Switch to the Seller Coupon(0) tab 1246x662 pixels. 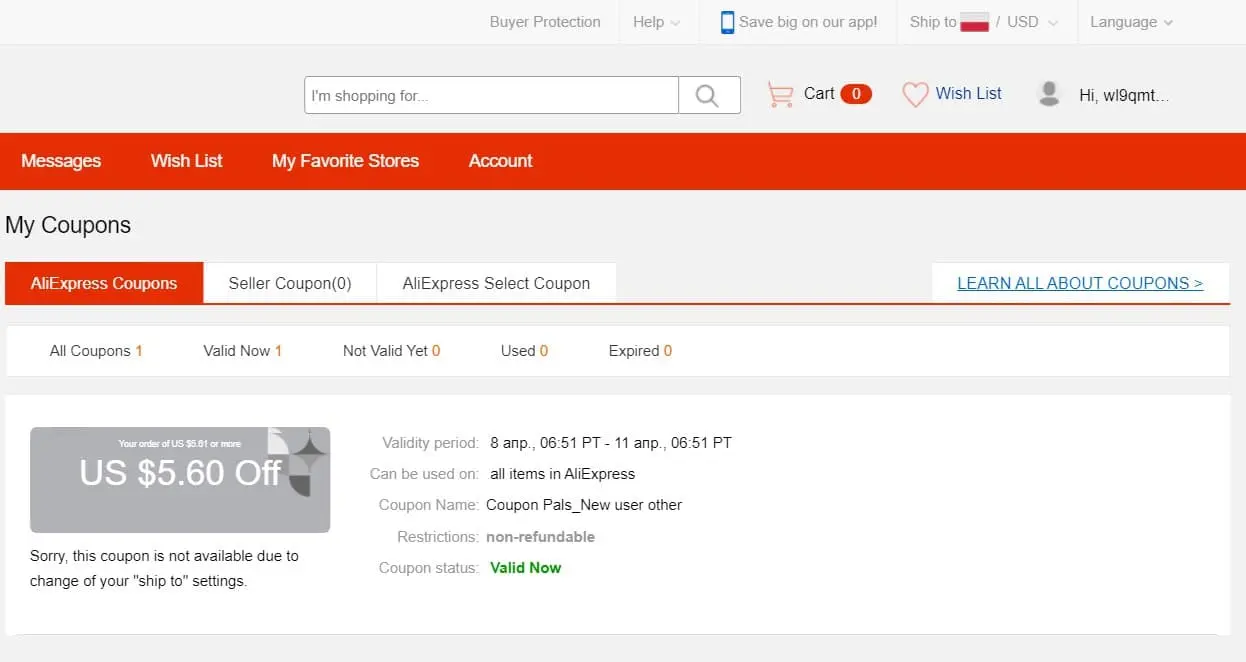(x=290, y=283)
